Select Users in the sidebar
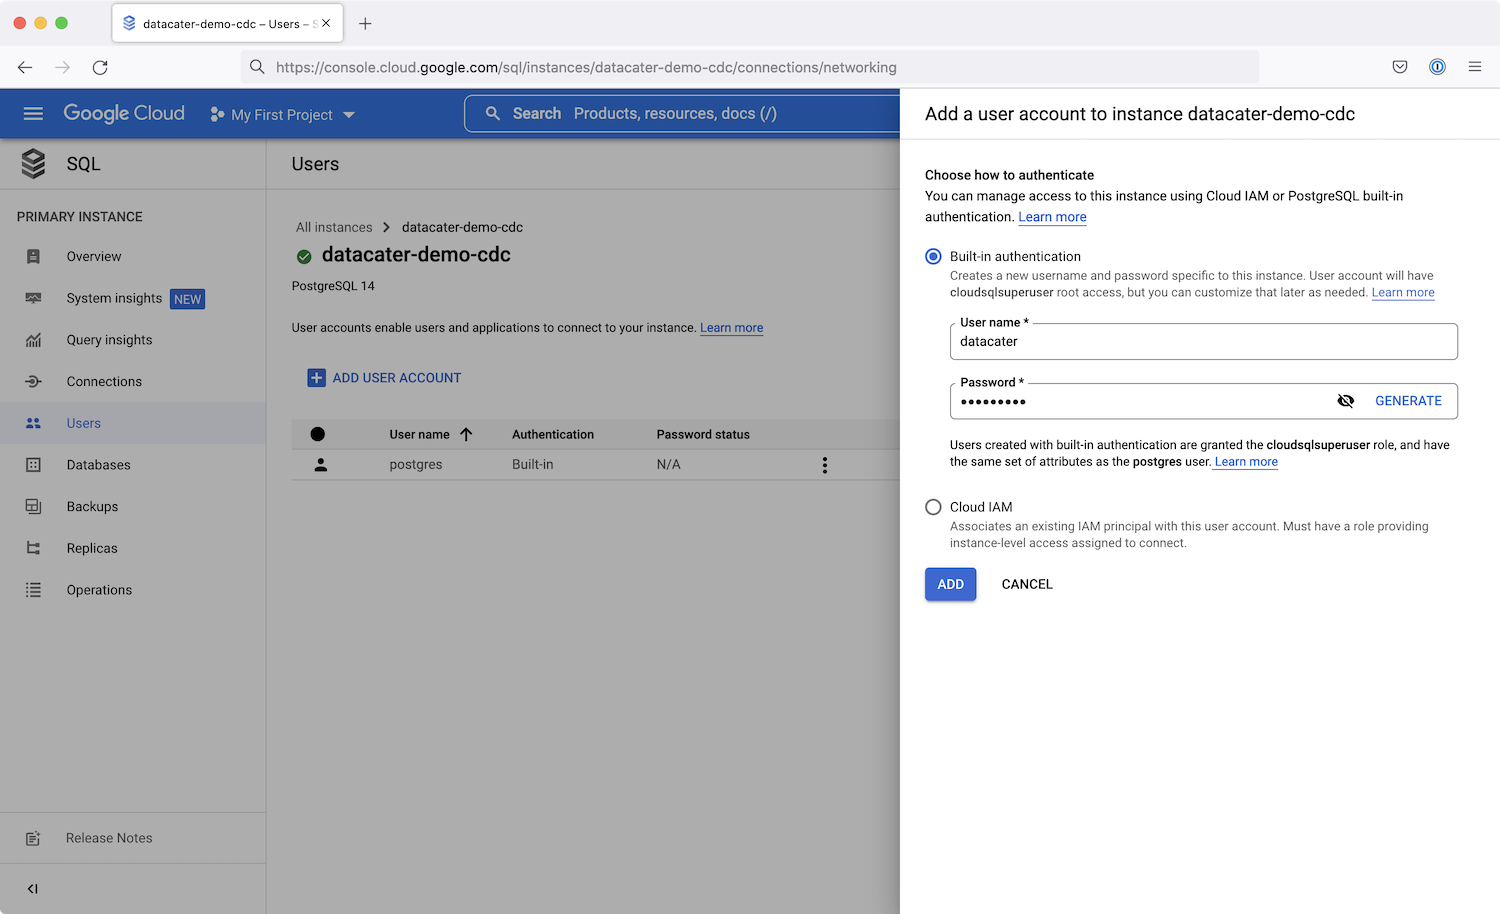Image resolution: width=1500 pixels, height=914 pixels. [x=84, y=423]
